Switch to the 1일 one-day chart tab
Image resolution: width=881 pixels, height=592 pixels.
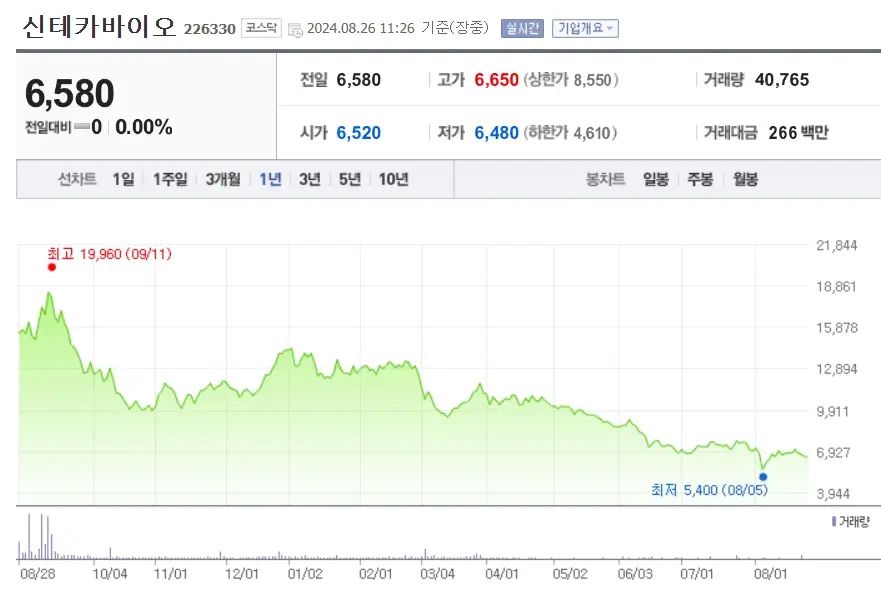[124, 181]
